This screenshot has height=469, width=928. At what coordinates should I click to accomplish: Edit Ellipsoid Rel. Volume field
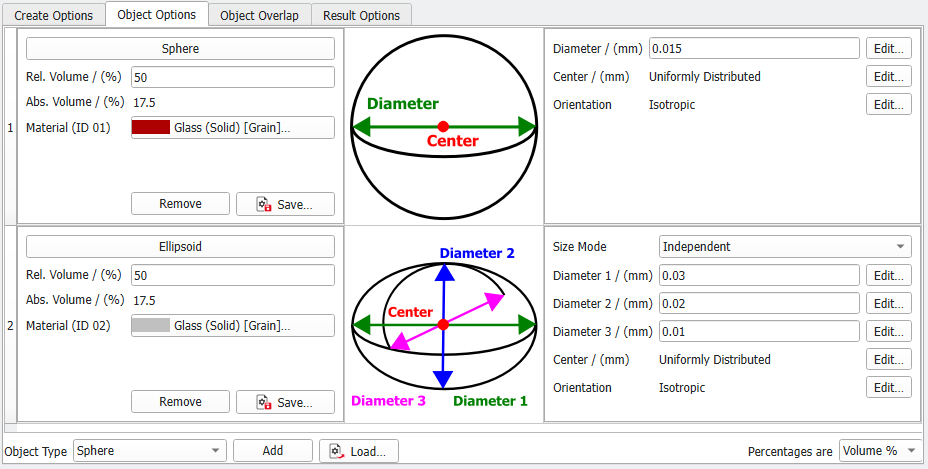233,275
